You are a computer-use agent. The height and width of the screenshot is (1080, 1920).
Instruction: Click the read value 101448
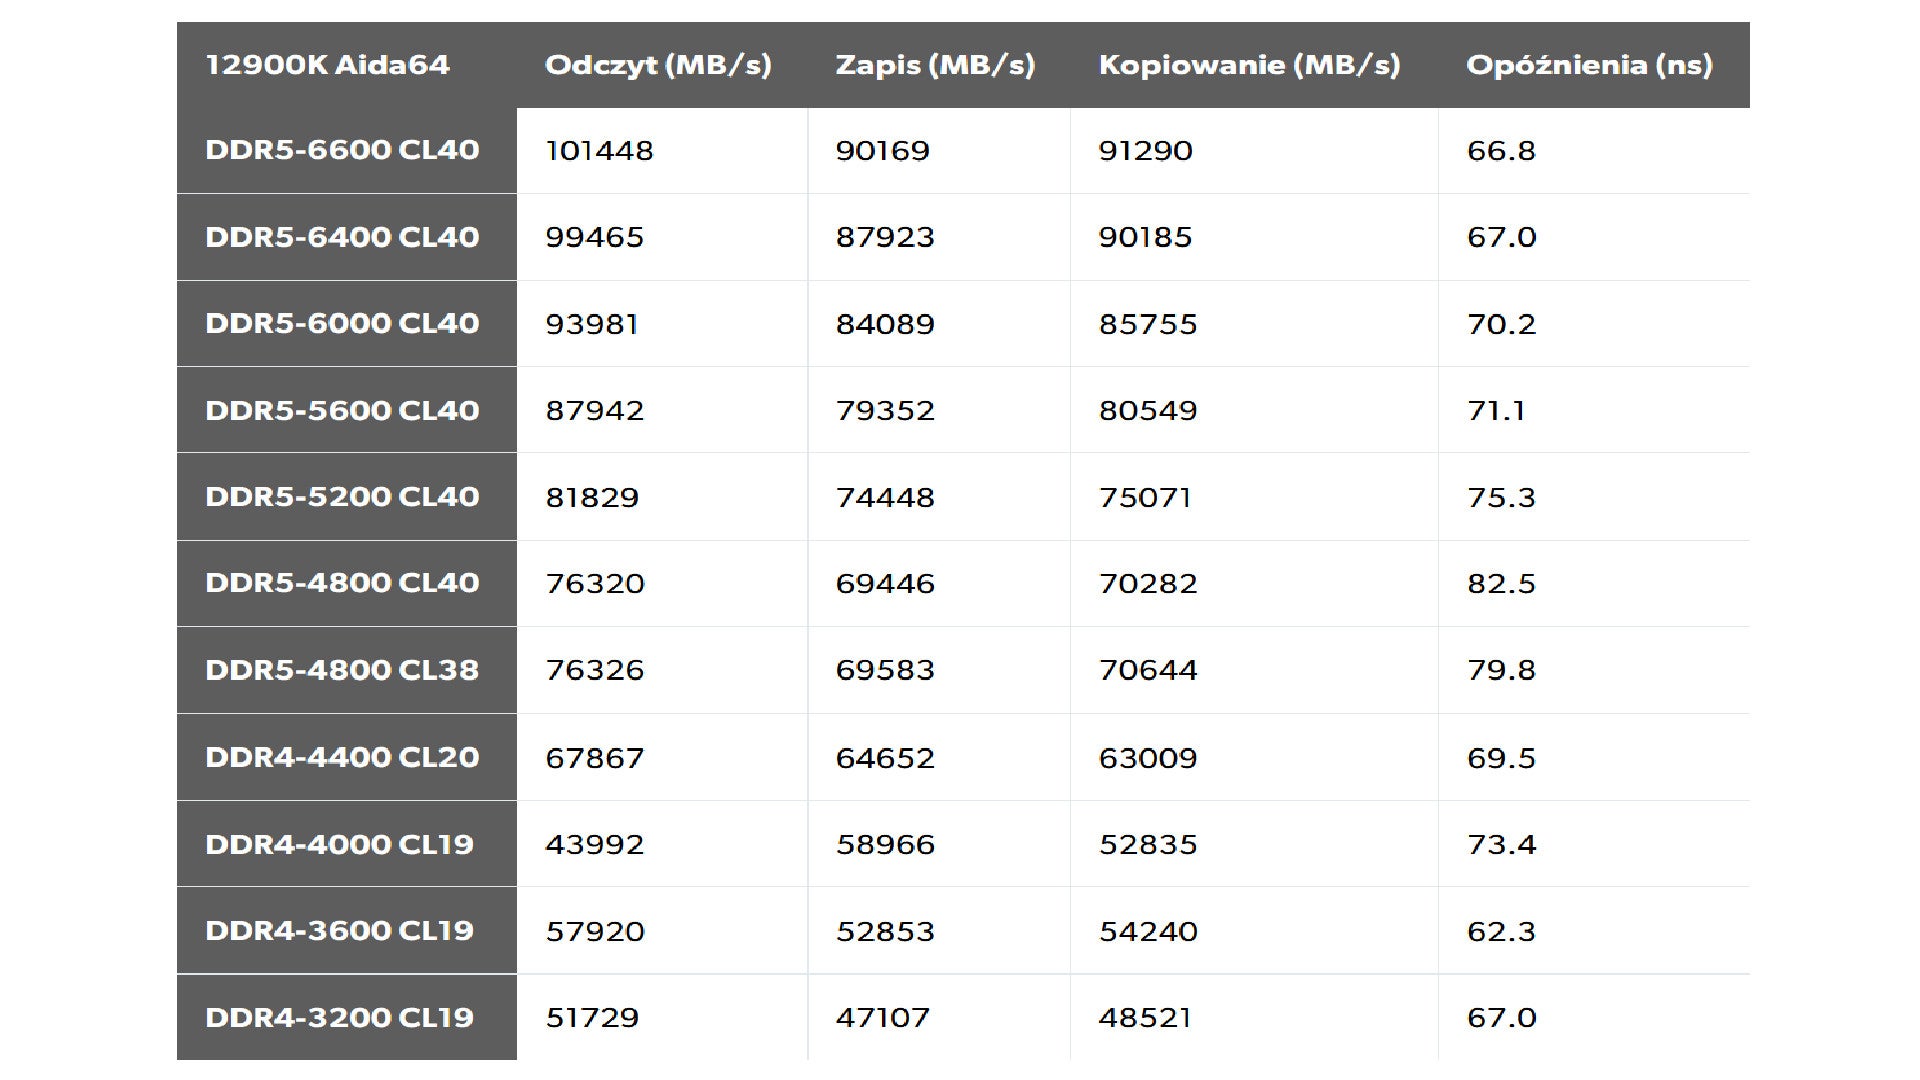(599, 150)
